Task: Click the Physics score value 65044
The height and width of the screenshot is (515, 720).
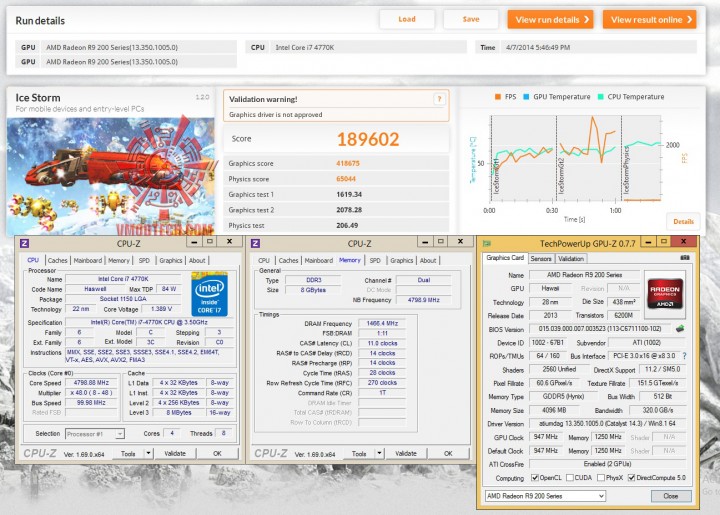Action: coord(346,179)
